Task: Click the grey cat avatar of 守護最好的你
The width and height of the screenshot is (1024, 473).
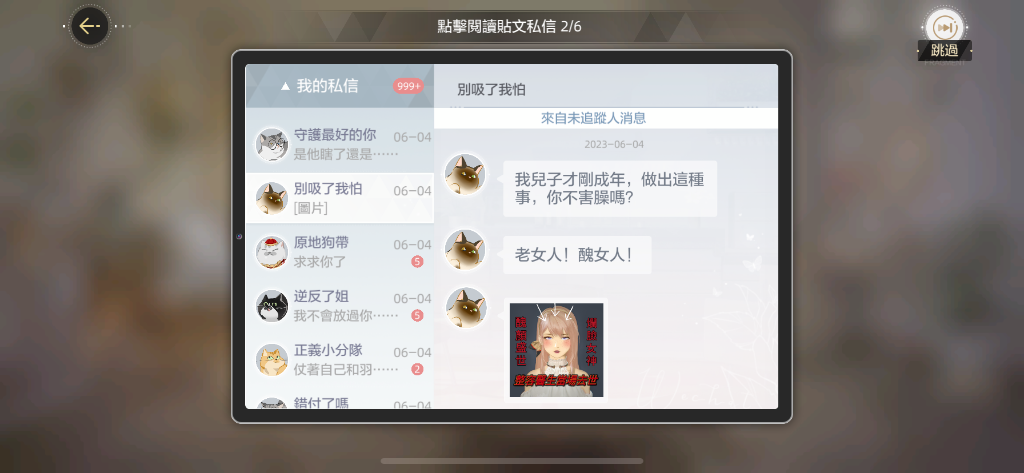Action: 272,145
